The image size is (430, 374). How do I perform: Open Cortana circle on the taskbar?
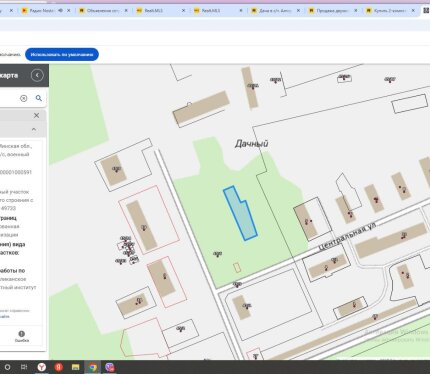tap(7, 367)
